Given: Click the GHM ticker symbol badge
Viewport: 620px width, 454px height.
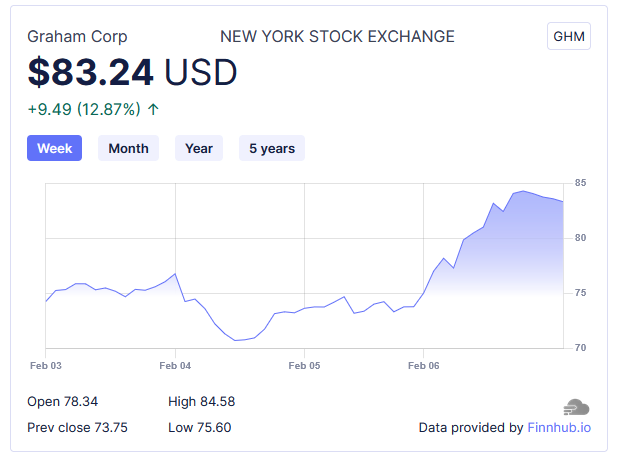Looking at the screenshot, I should 570,36.
